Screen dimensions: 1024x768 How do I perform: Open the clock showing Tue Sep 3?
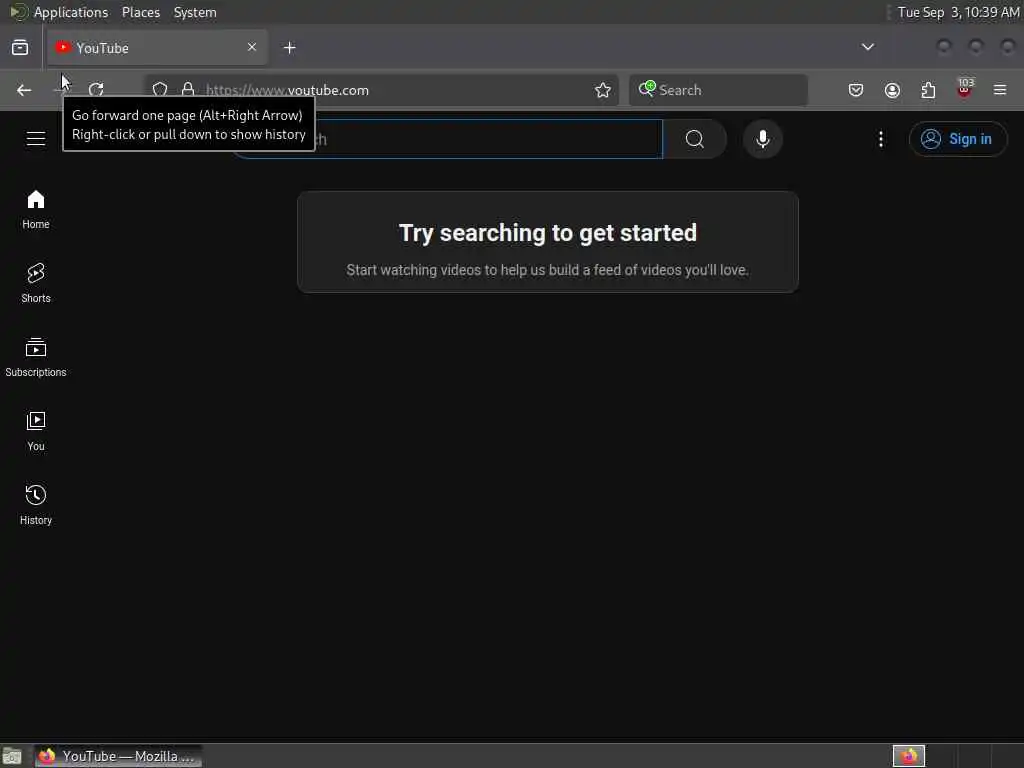pos(958,12)
